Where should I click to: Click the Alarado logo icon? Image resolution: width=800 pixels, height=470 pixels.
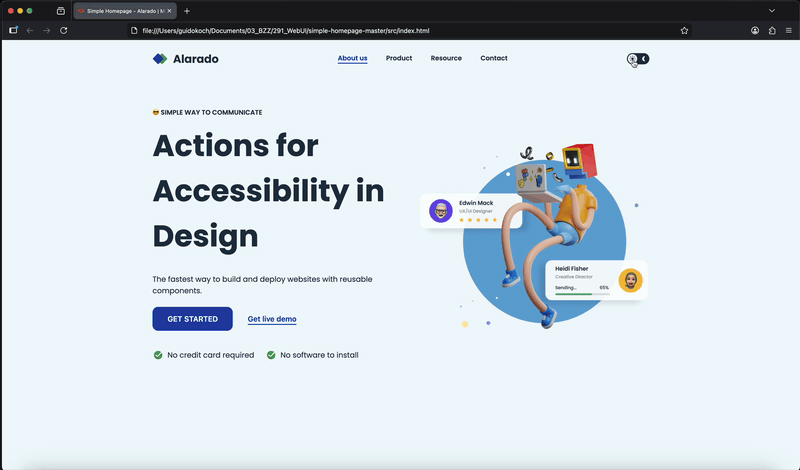tap(160, 59)
